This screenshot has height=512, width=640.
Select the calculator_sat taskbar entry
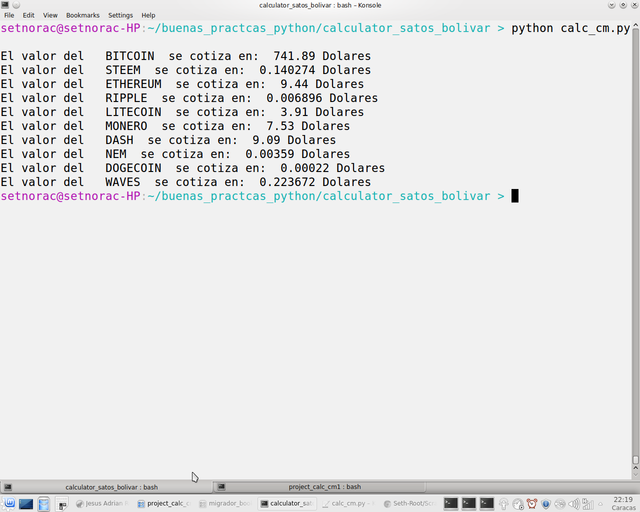287,503
